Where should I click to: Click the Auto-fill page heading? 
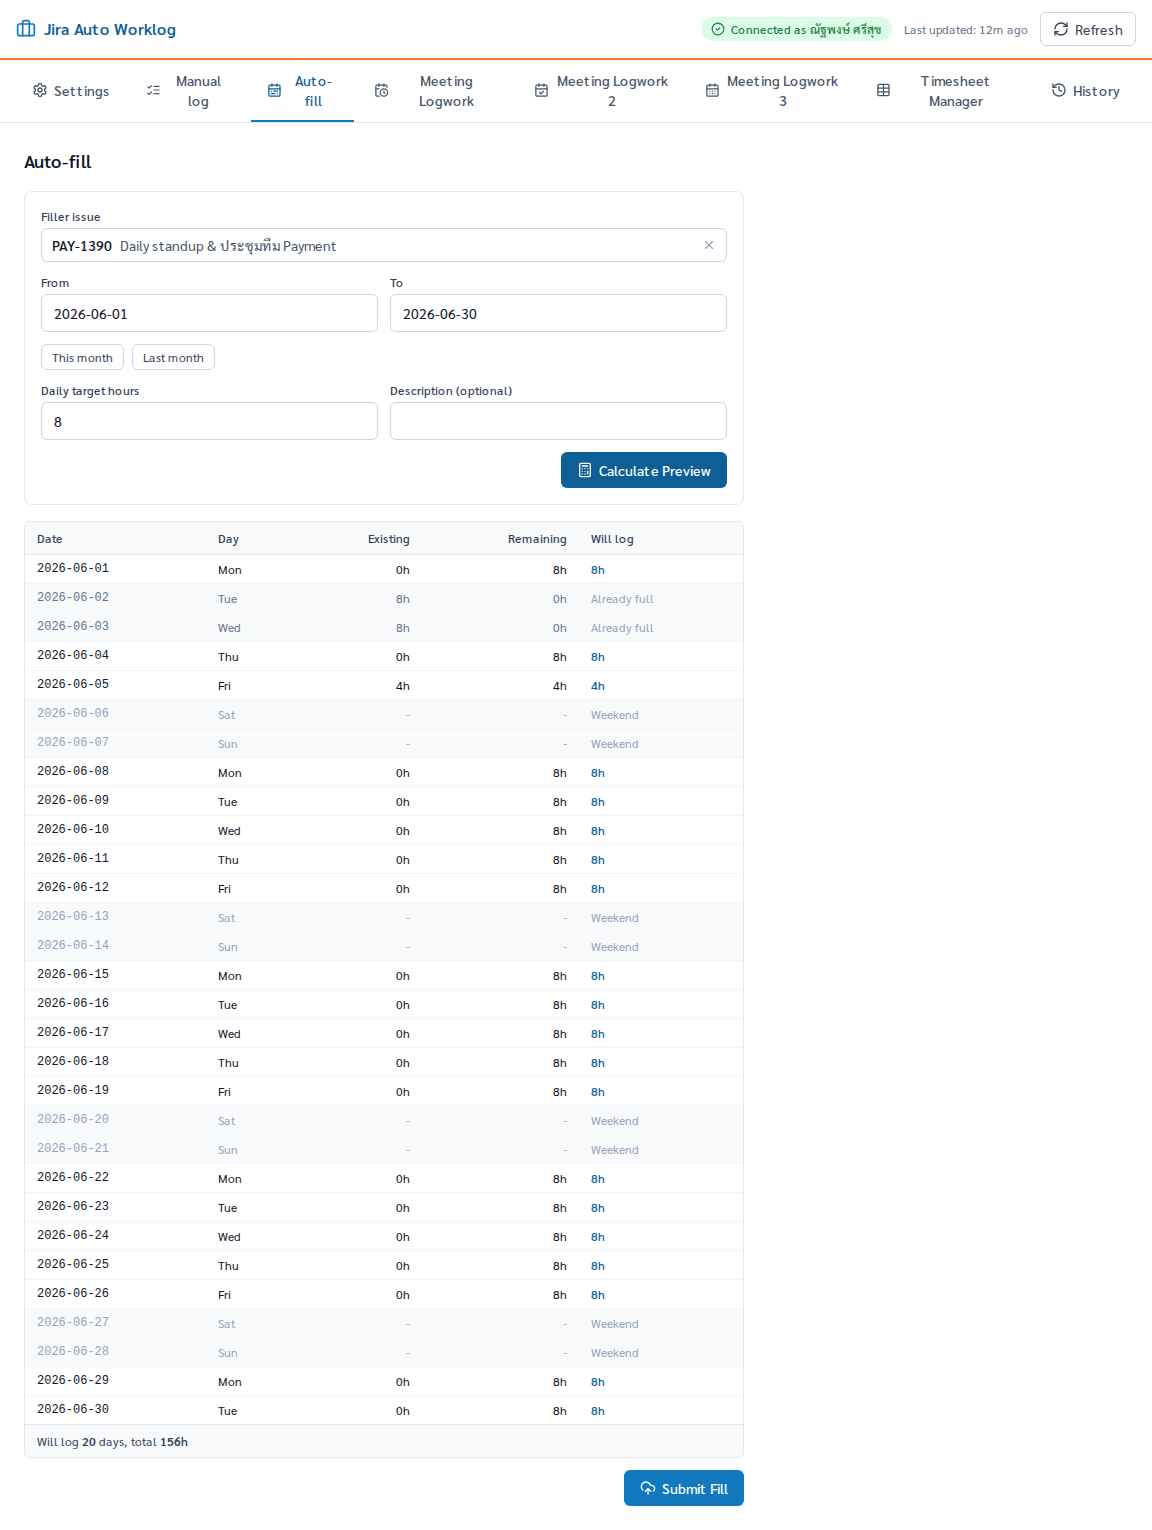pos(58,162)
